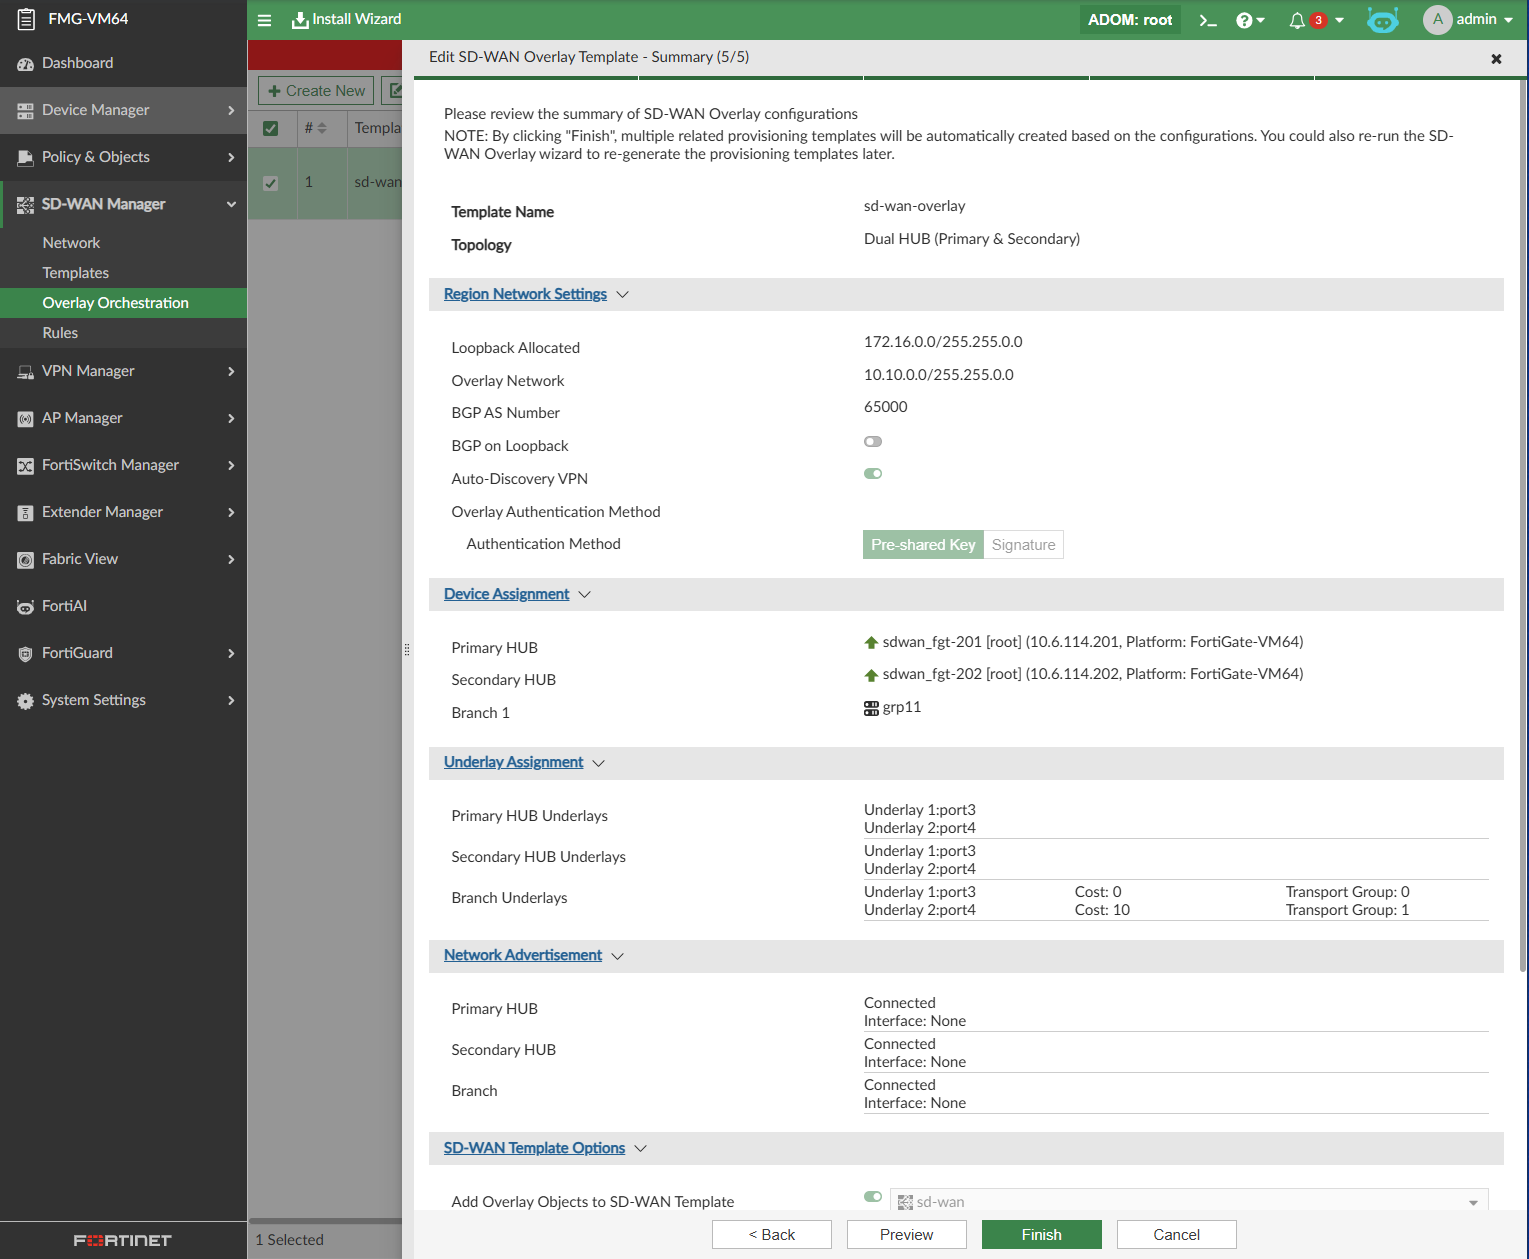This screenshot has width=1529, height=1259.
Task: Click the AP Manager icon
Action: pyautogui.click(x=26, y=418)
